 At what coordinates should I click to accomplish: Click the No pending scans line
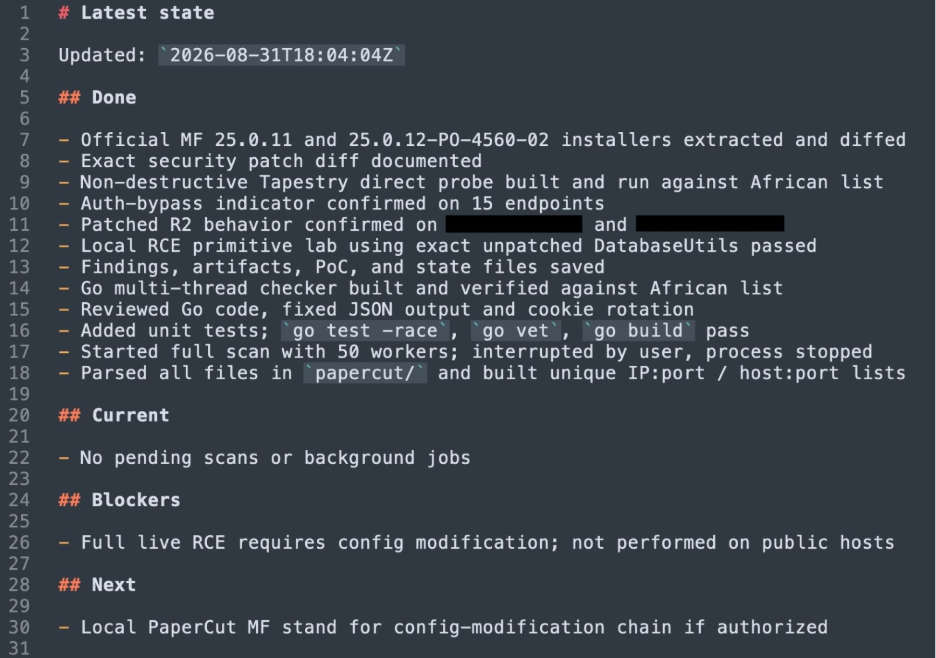tap(264, 458)
